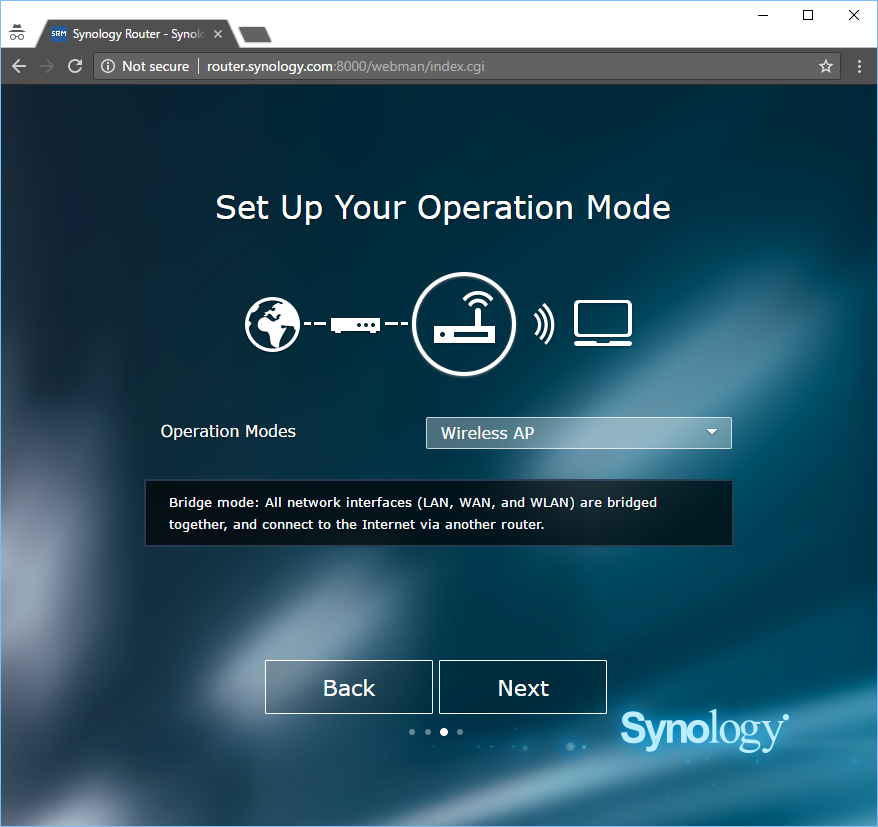Image resolution: width=878 pixels, height=827 pixels.
Task: Close the browser window
Action: [853, 15]
